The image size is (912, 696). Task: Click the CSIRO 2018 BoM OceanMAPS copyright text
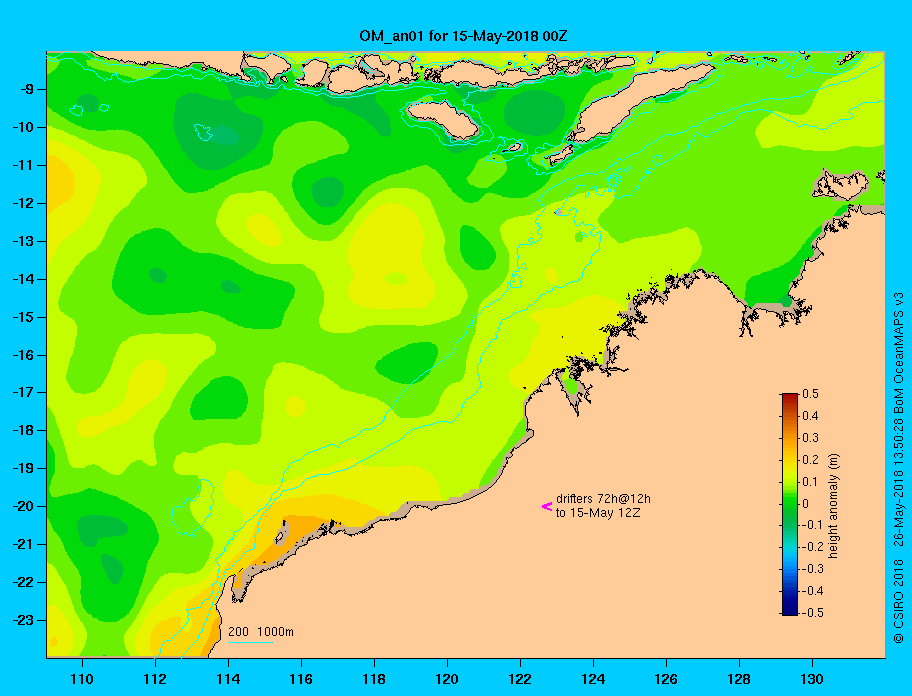point(898,467)
